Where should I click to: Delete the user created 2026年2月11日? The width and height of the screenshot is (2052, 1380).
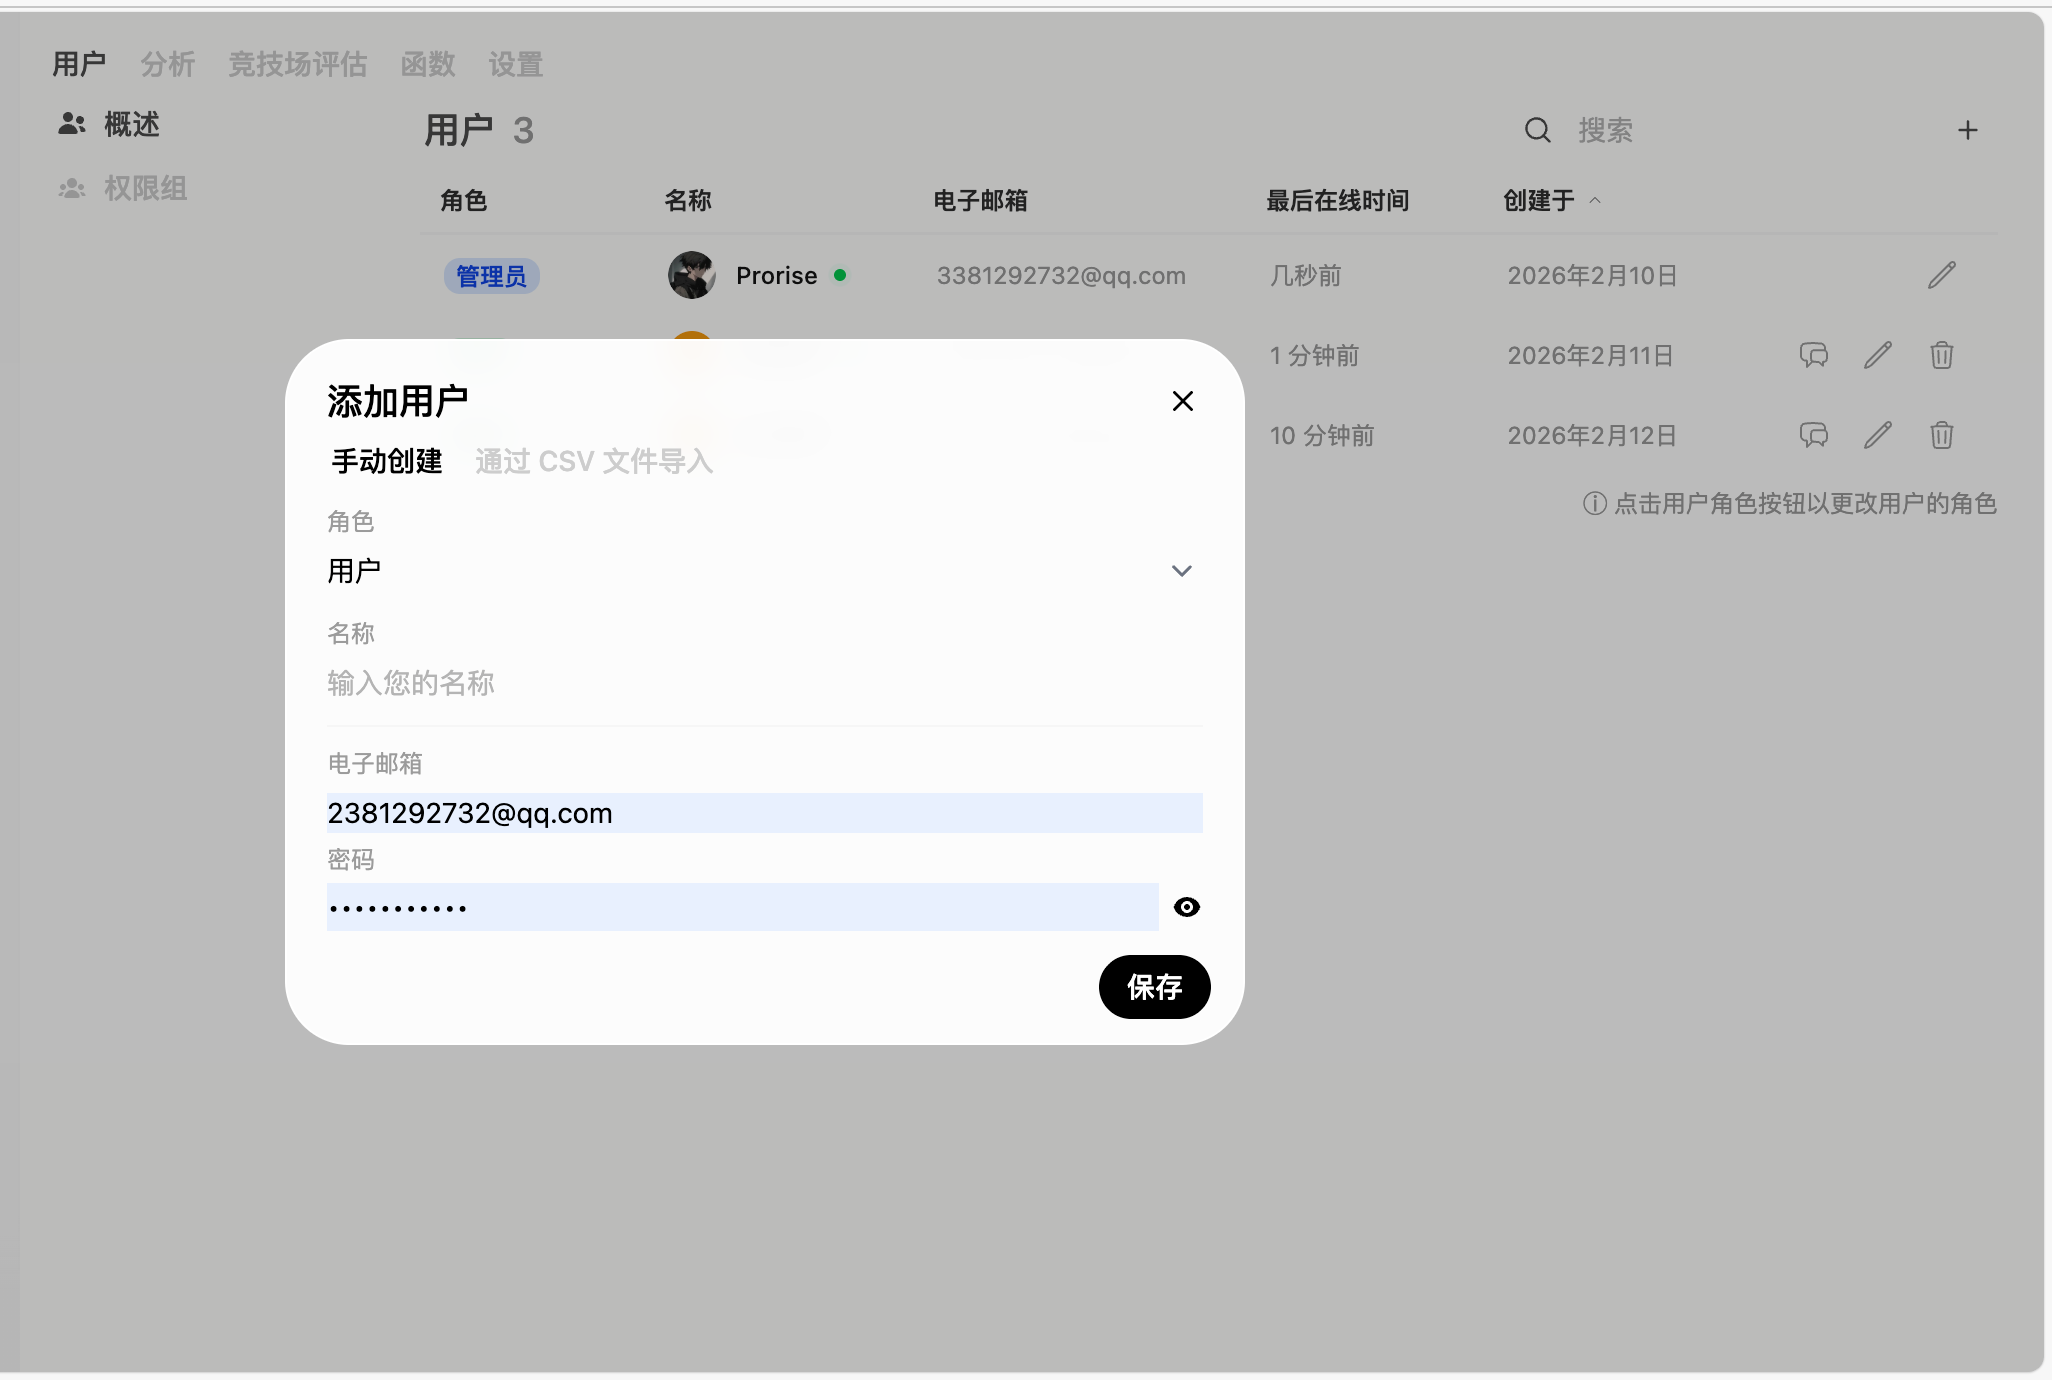(x=1941, y=355)
